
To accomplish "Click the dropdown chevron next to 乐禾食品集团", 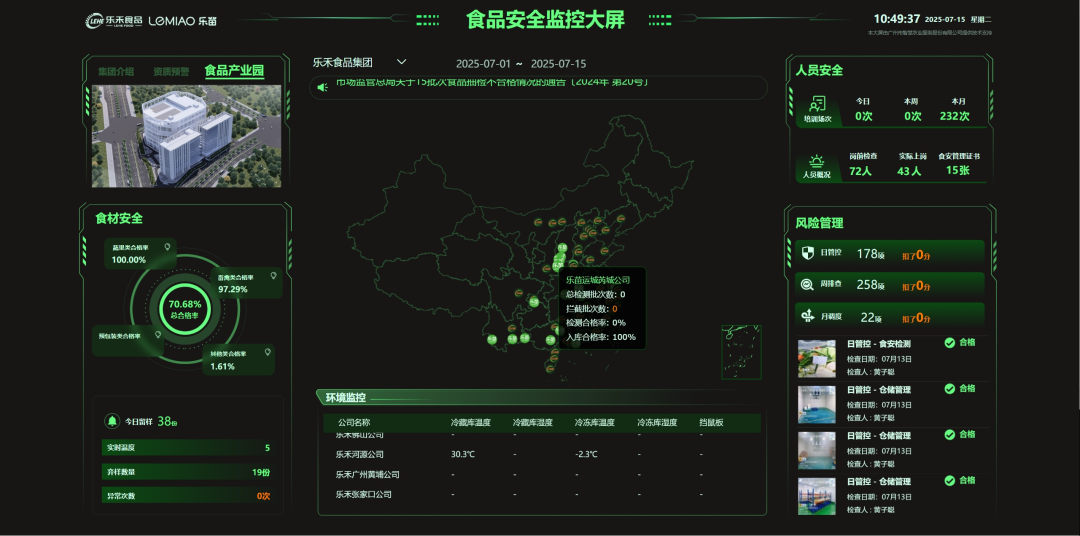I will tap(402, 63).
